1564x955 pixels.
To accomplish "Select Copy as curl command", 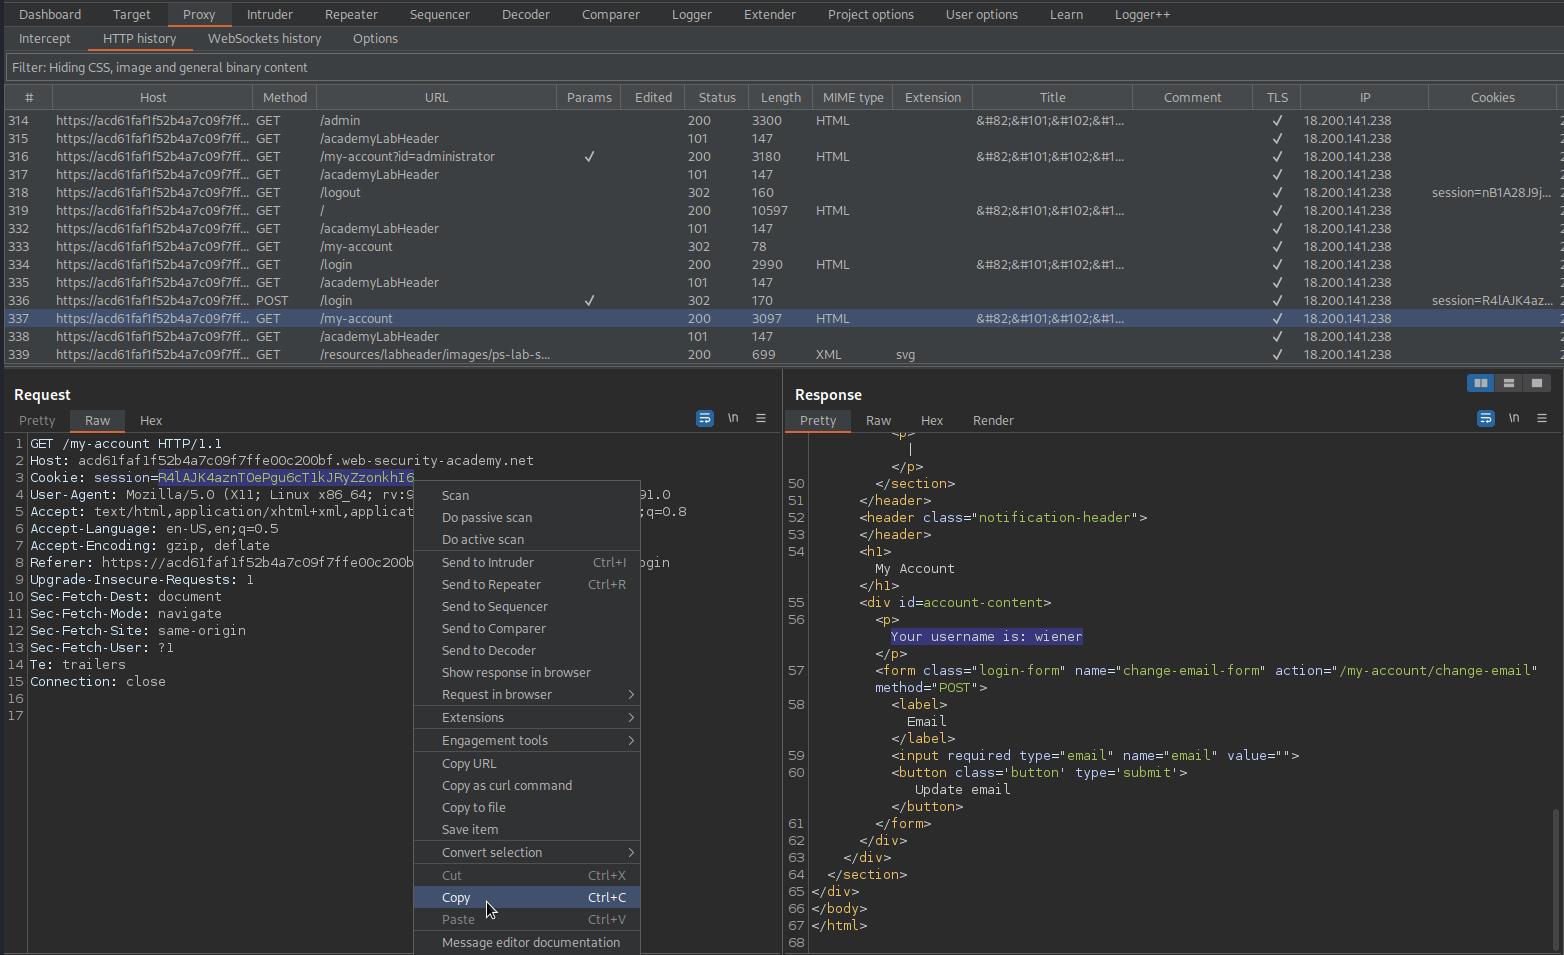I will 527,786.
